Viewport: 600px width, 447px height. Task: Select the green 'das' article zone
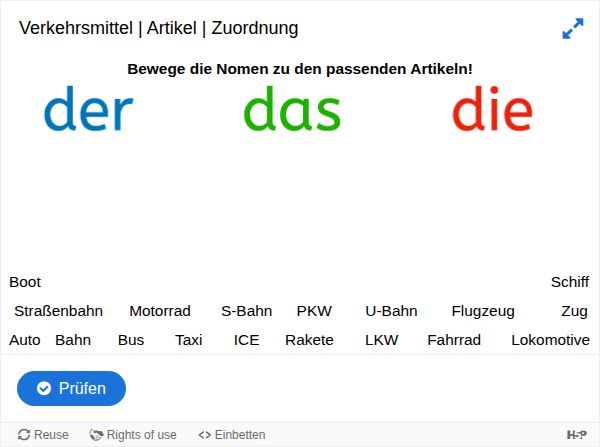(x=292, y=110)
